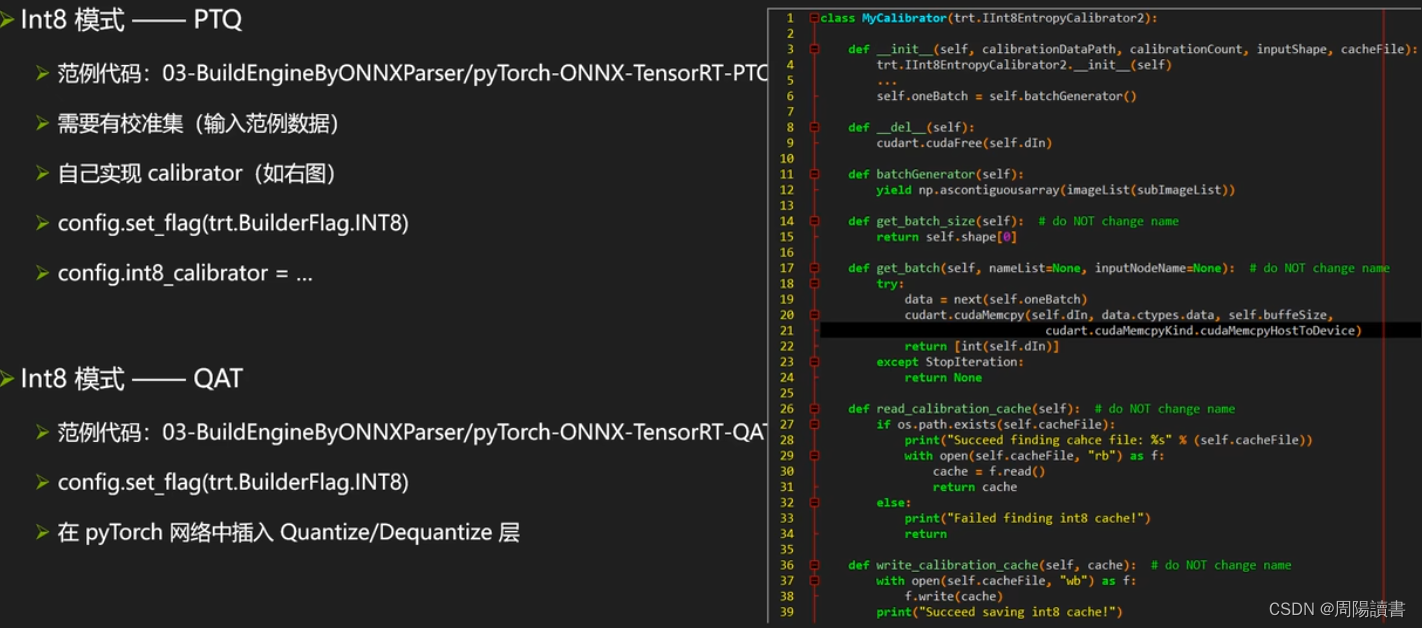The image size is (1422, 628).
Task: Click the "return self.shape[0]" line
Action: 946,237
